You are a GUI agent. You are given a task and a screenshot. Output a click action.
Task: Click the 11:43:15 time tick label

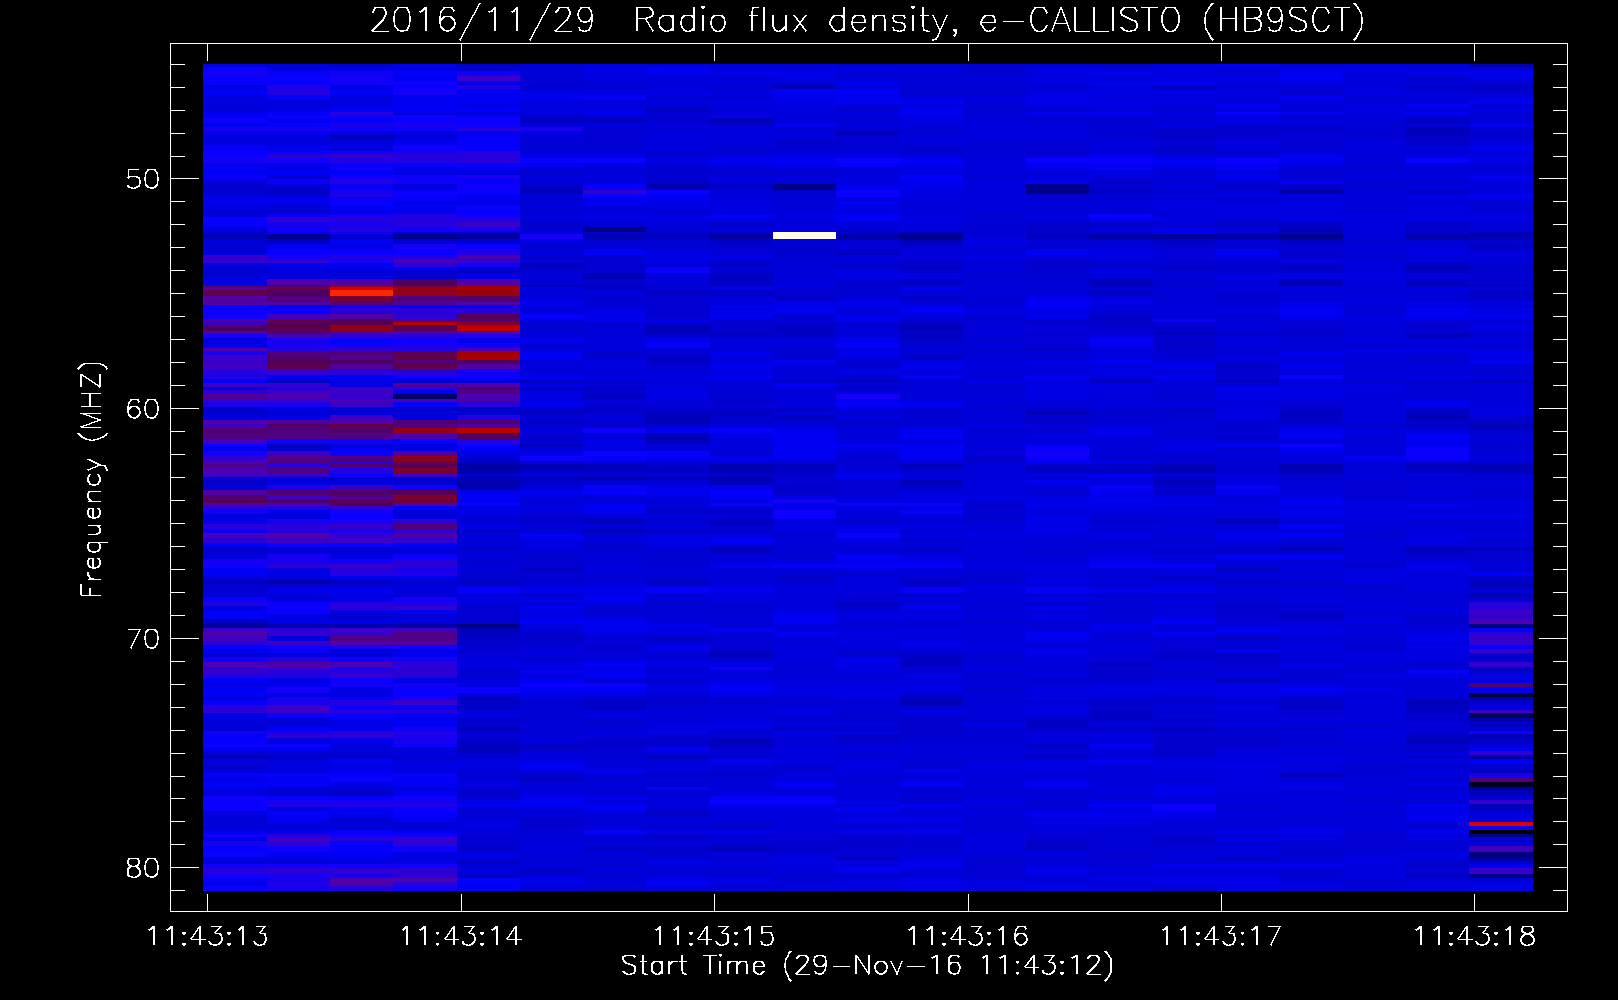714,937
